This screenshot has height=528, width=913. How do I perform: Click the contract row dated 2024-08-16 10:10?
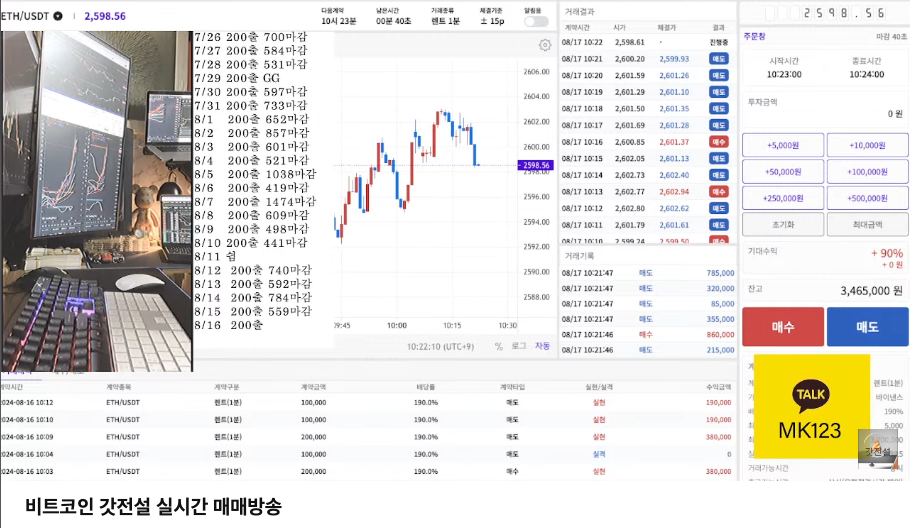367,420
